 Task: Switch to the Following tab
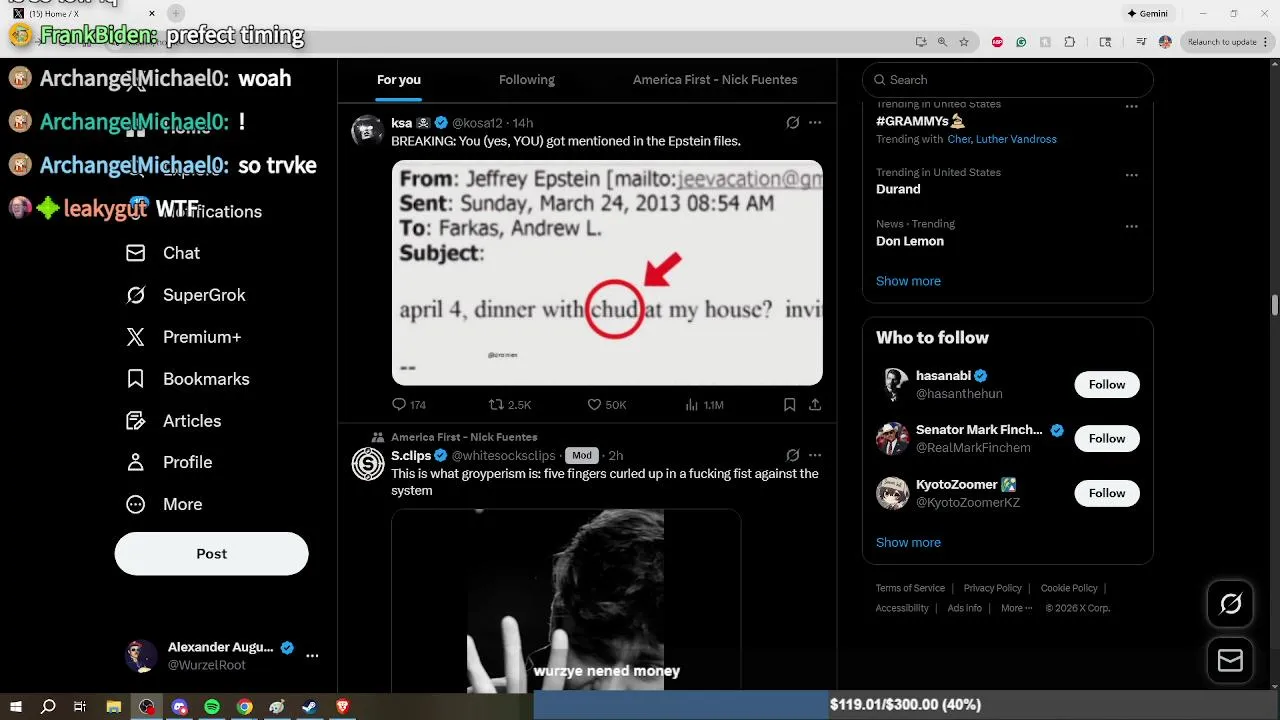(527, 80)
